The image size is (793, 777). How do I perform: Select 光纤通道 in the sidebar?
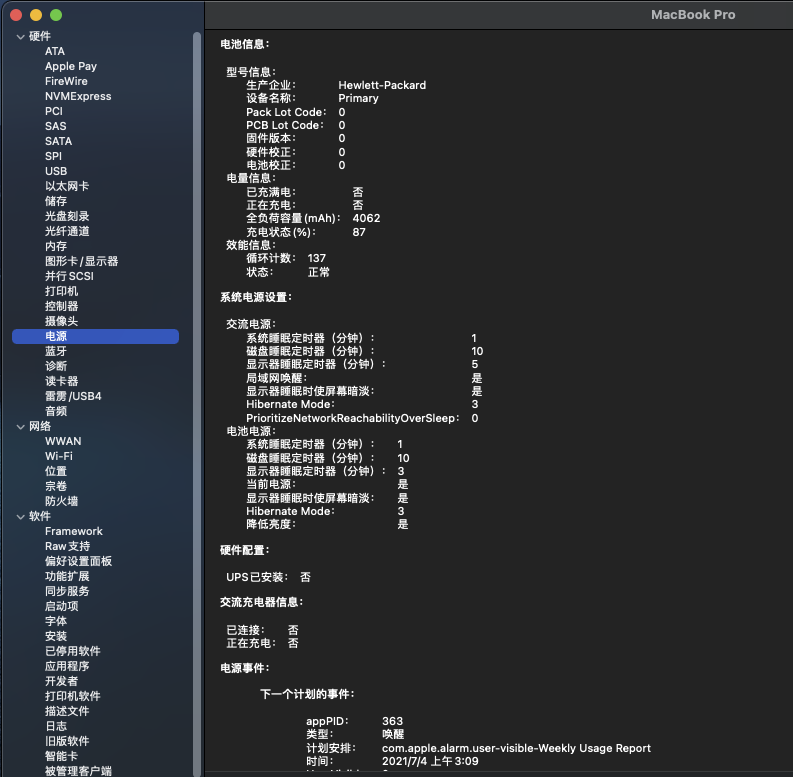point(67,231)
